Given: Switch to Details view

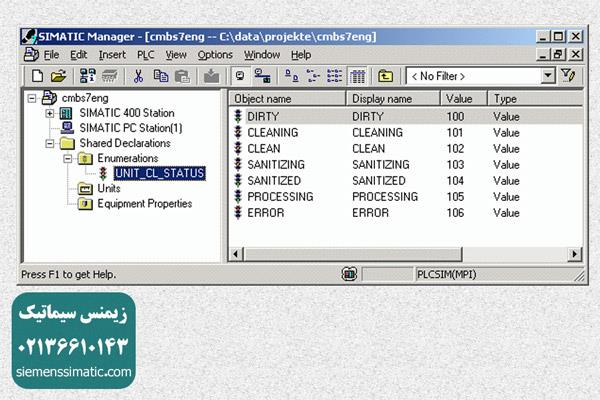Looking at the screenshot, I should pyautogui.click(x=357, y=76).
